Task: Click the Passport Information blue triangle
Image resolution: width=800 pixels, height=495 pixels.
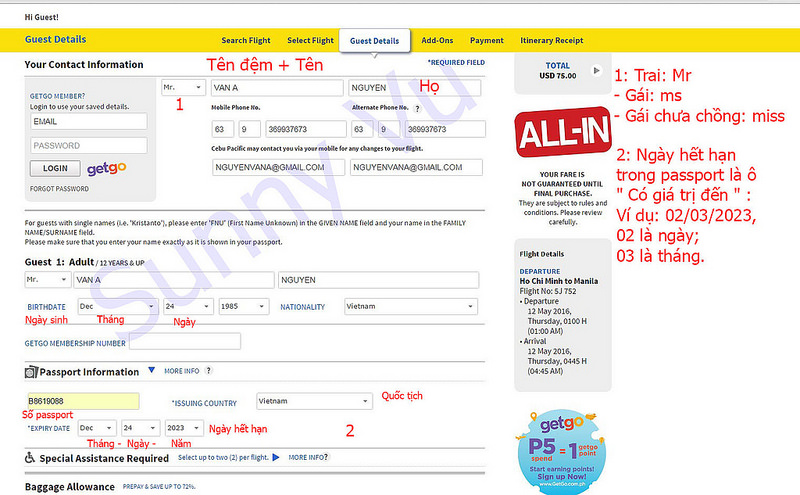Action: 152,370
